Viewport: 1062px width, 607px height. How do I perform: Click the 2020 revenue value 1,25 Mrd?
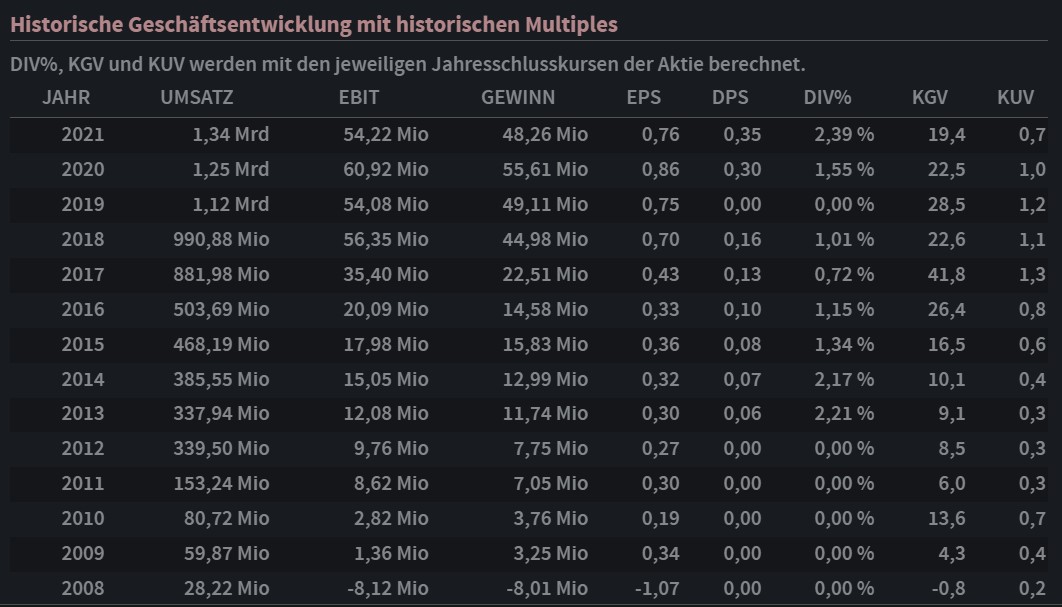(x=231, y=170)
